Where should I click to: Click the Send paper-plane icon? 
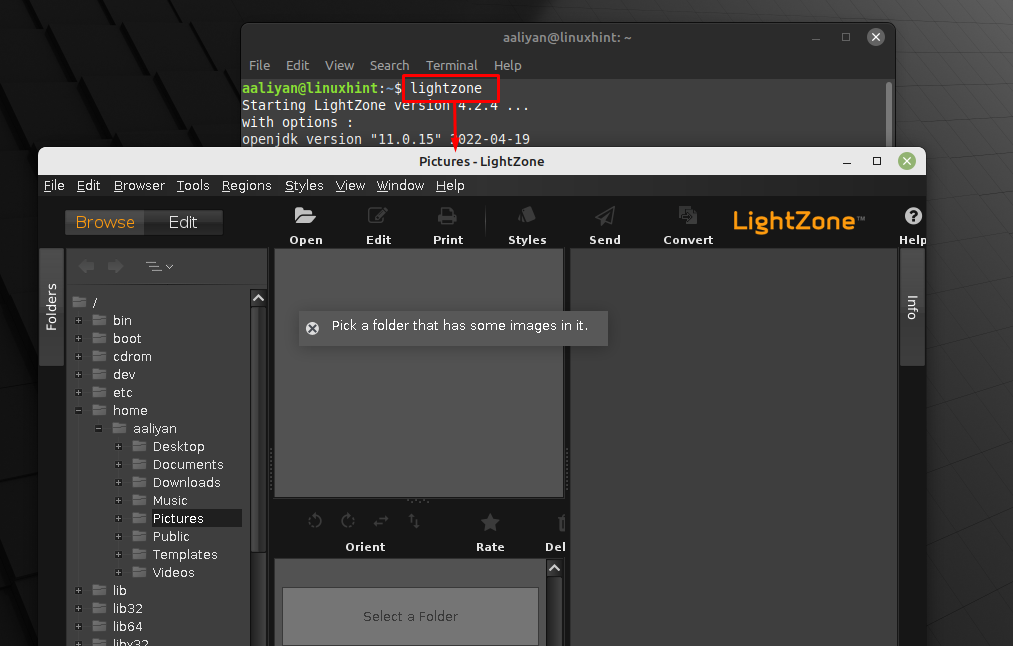click(605, 216)
